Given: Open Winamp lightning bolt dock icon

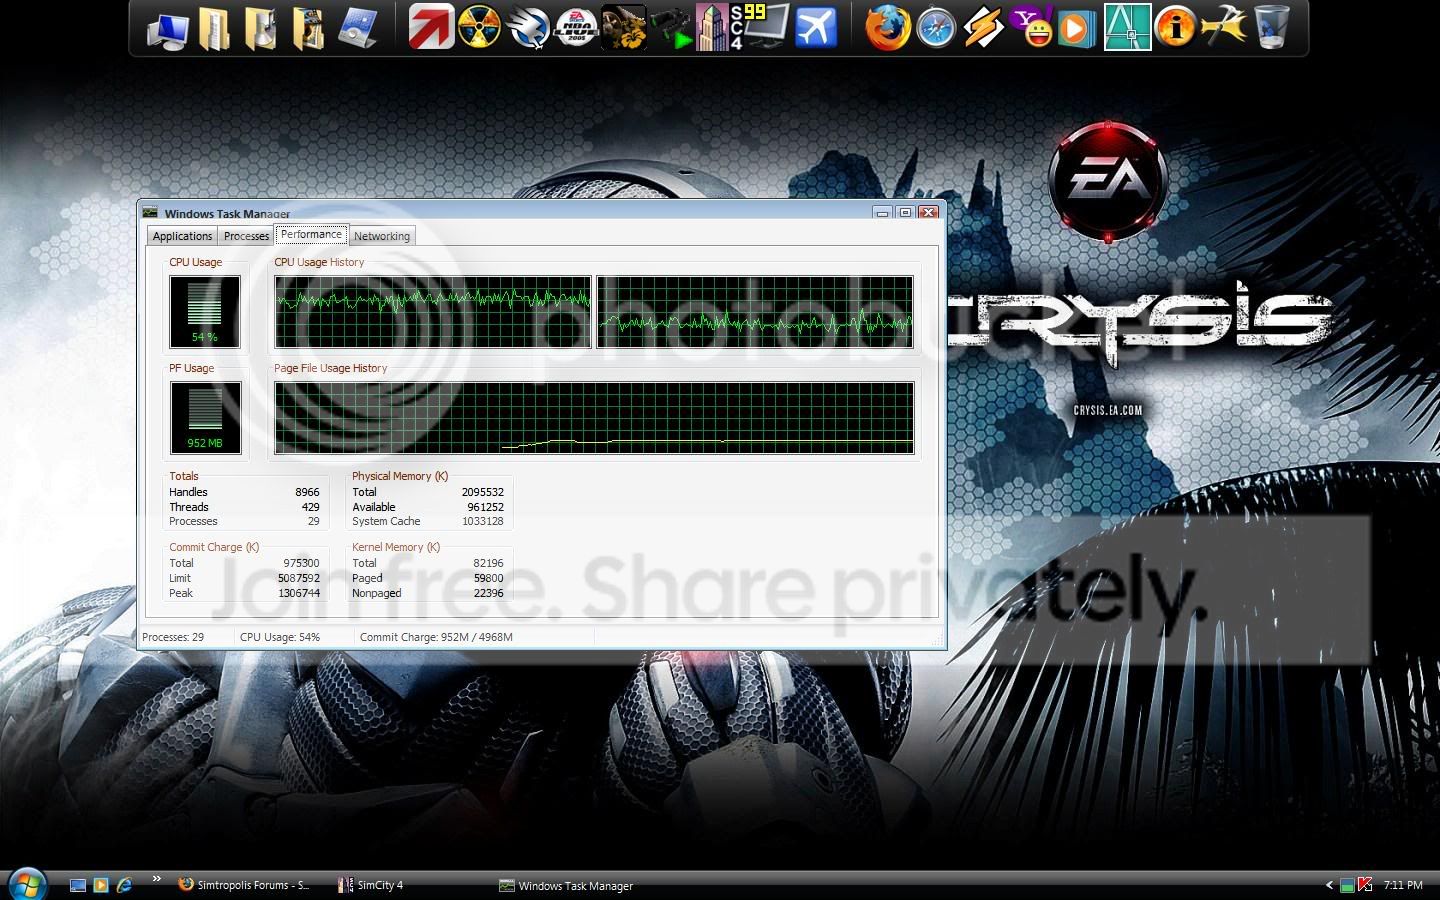Looking at the screenshot, I should tap(983, 28).
